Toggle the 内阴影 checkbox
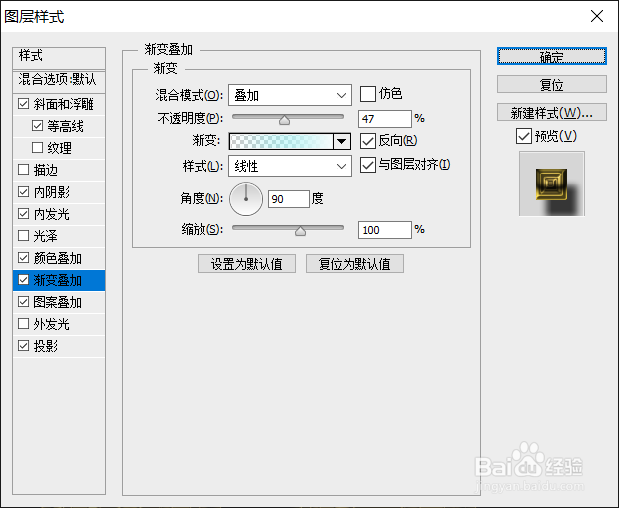Viewport: 619px width, 508px height. click(23, 192)
